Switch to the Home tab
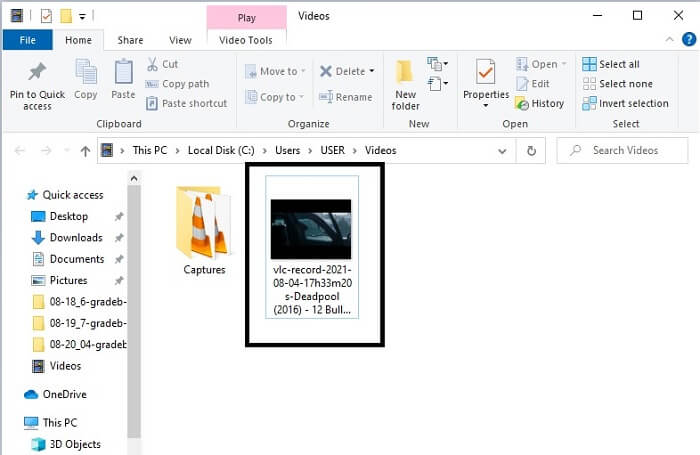Image resolution: width=700 pixels, height=455 pixels. [78, 40]
